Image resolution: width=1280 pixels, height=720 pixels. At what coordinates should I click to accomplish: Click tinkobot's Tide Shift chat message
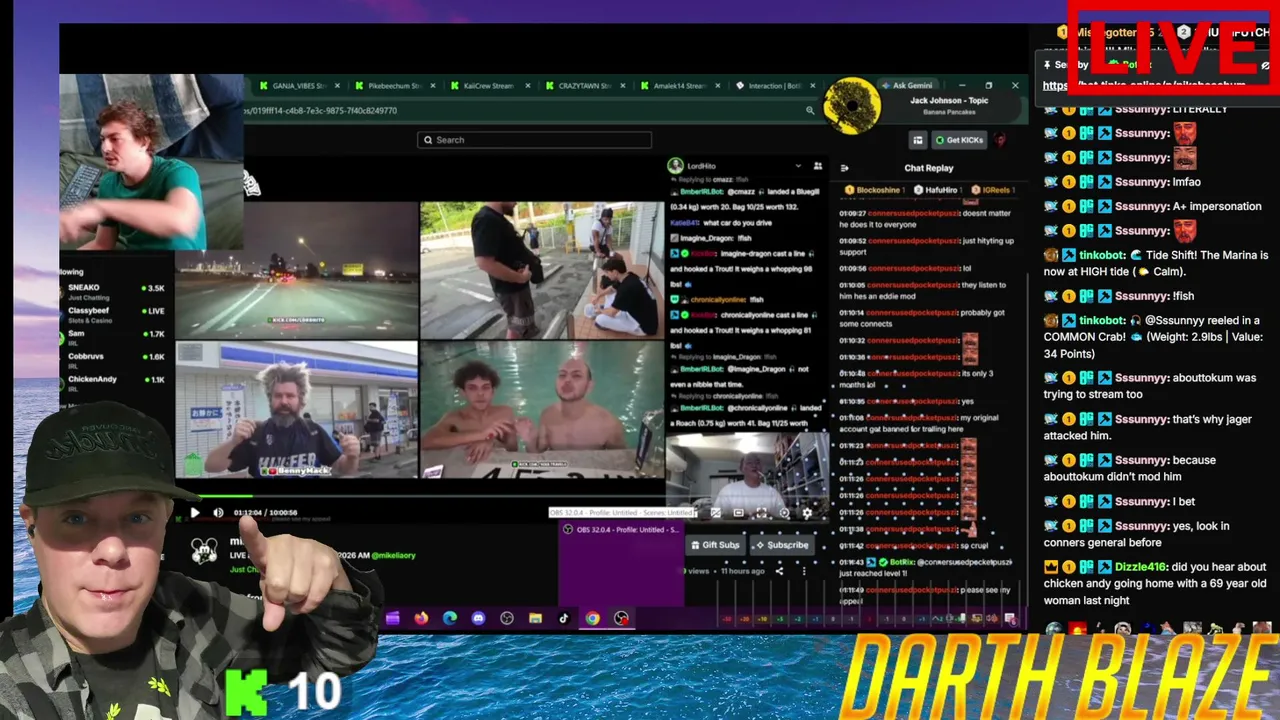coord(1156,263)
